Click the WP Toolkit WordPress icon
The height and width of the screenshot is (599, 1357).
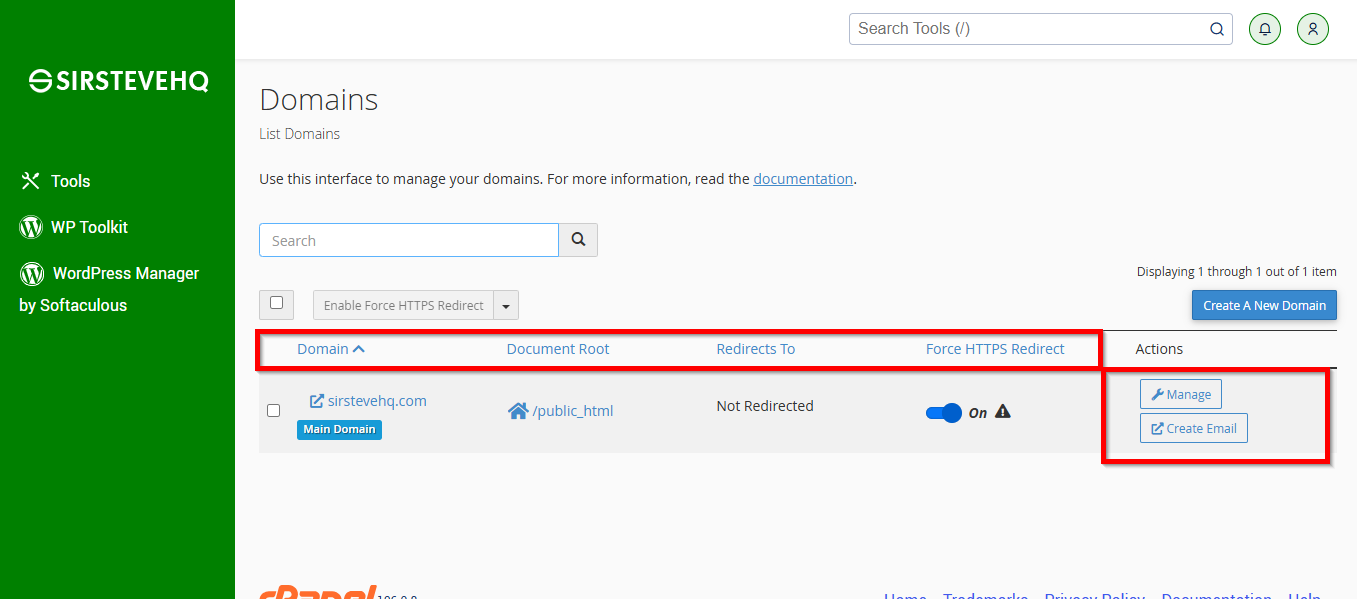click(x=31, y=227)
